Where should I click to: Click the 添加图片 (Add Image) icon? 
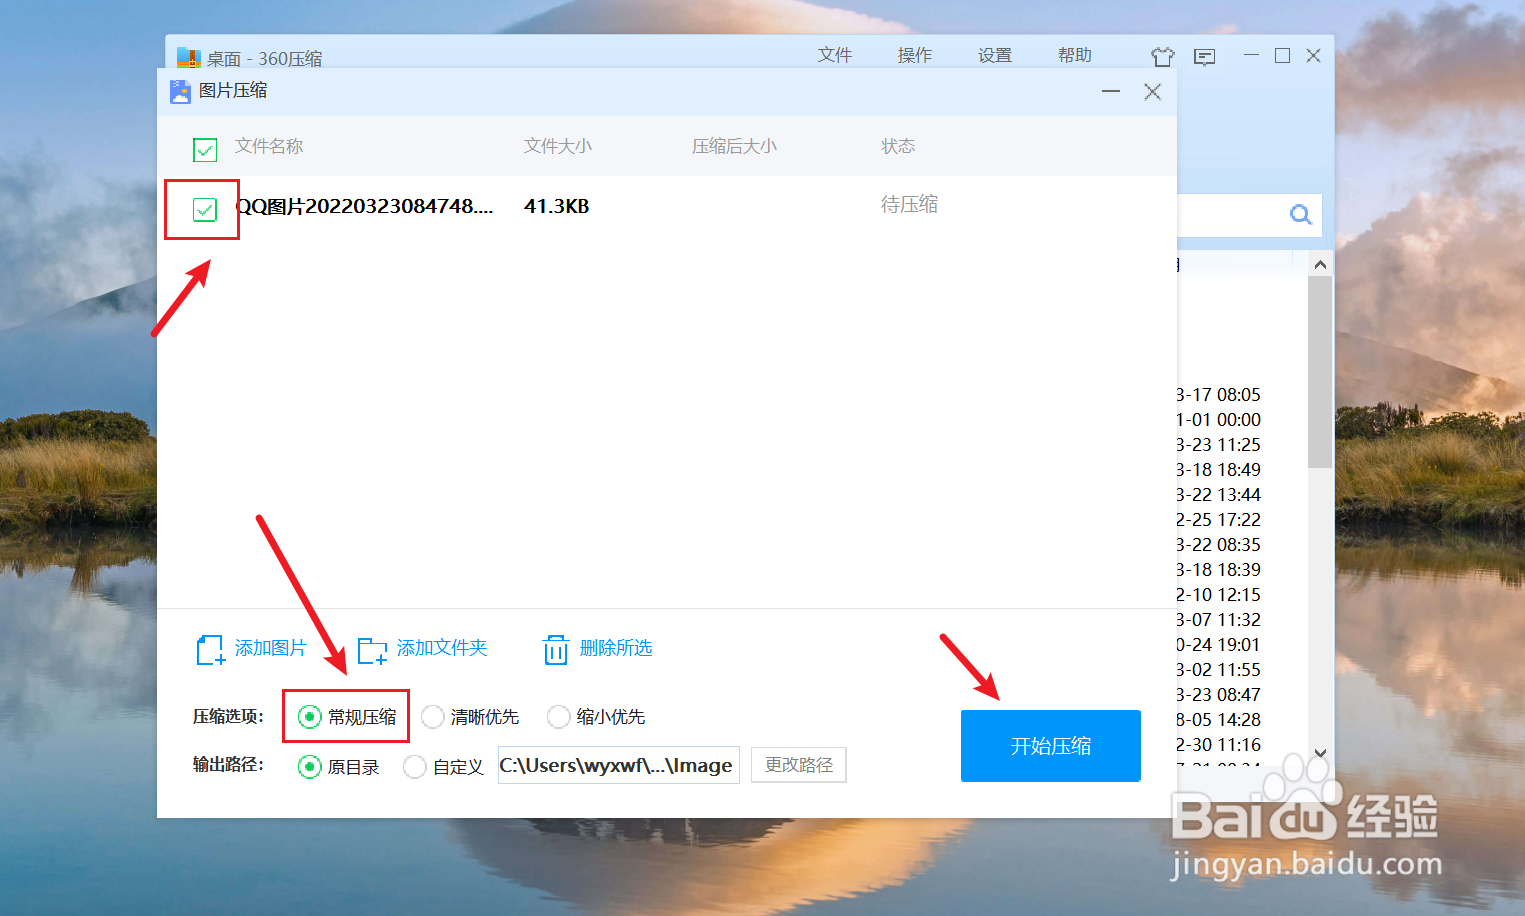[209, 649]
